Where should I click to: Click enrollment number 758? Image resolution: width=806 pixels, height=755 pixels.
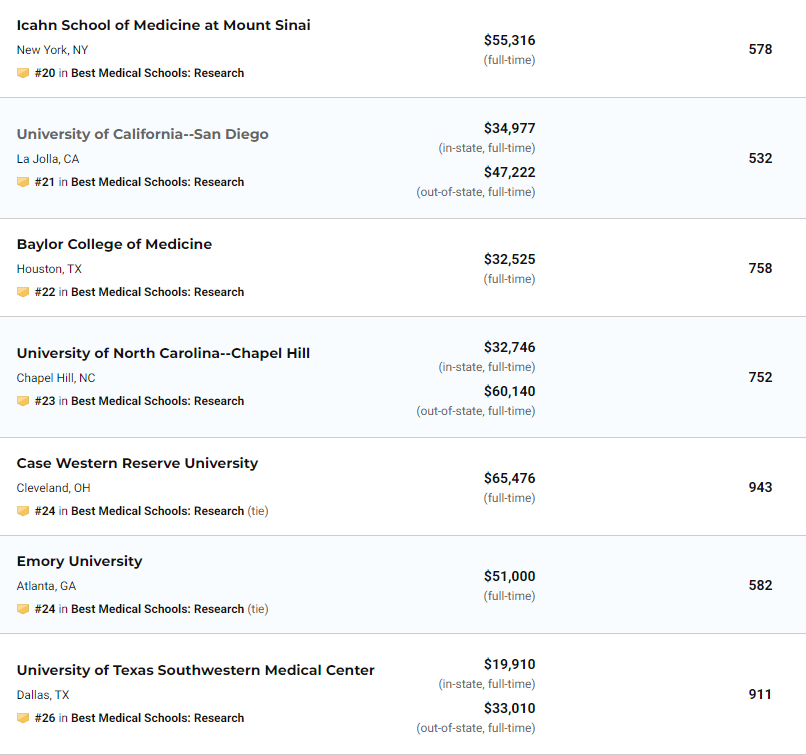click(760, 268)
